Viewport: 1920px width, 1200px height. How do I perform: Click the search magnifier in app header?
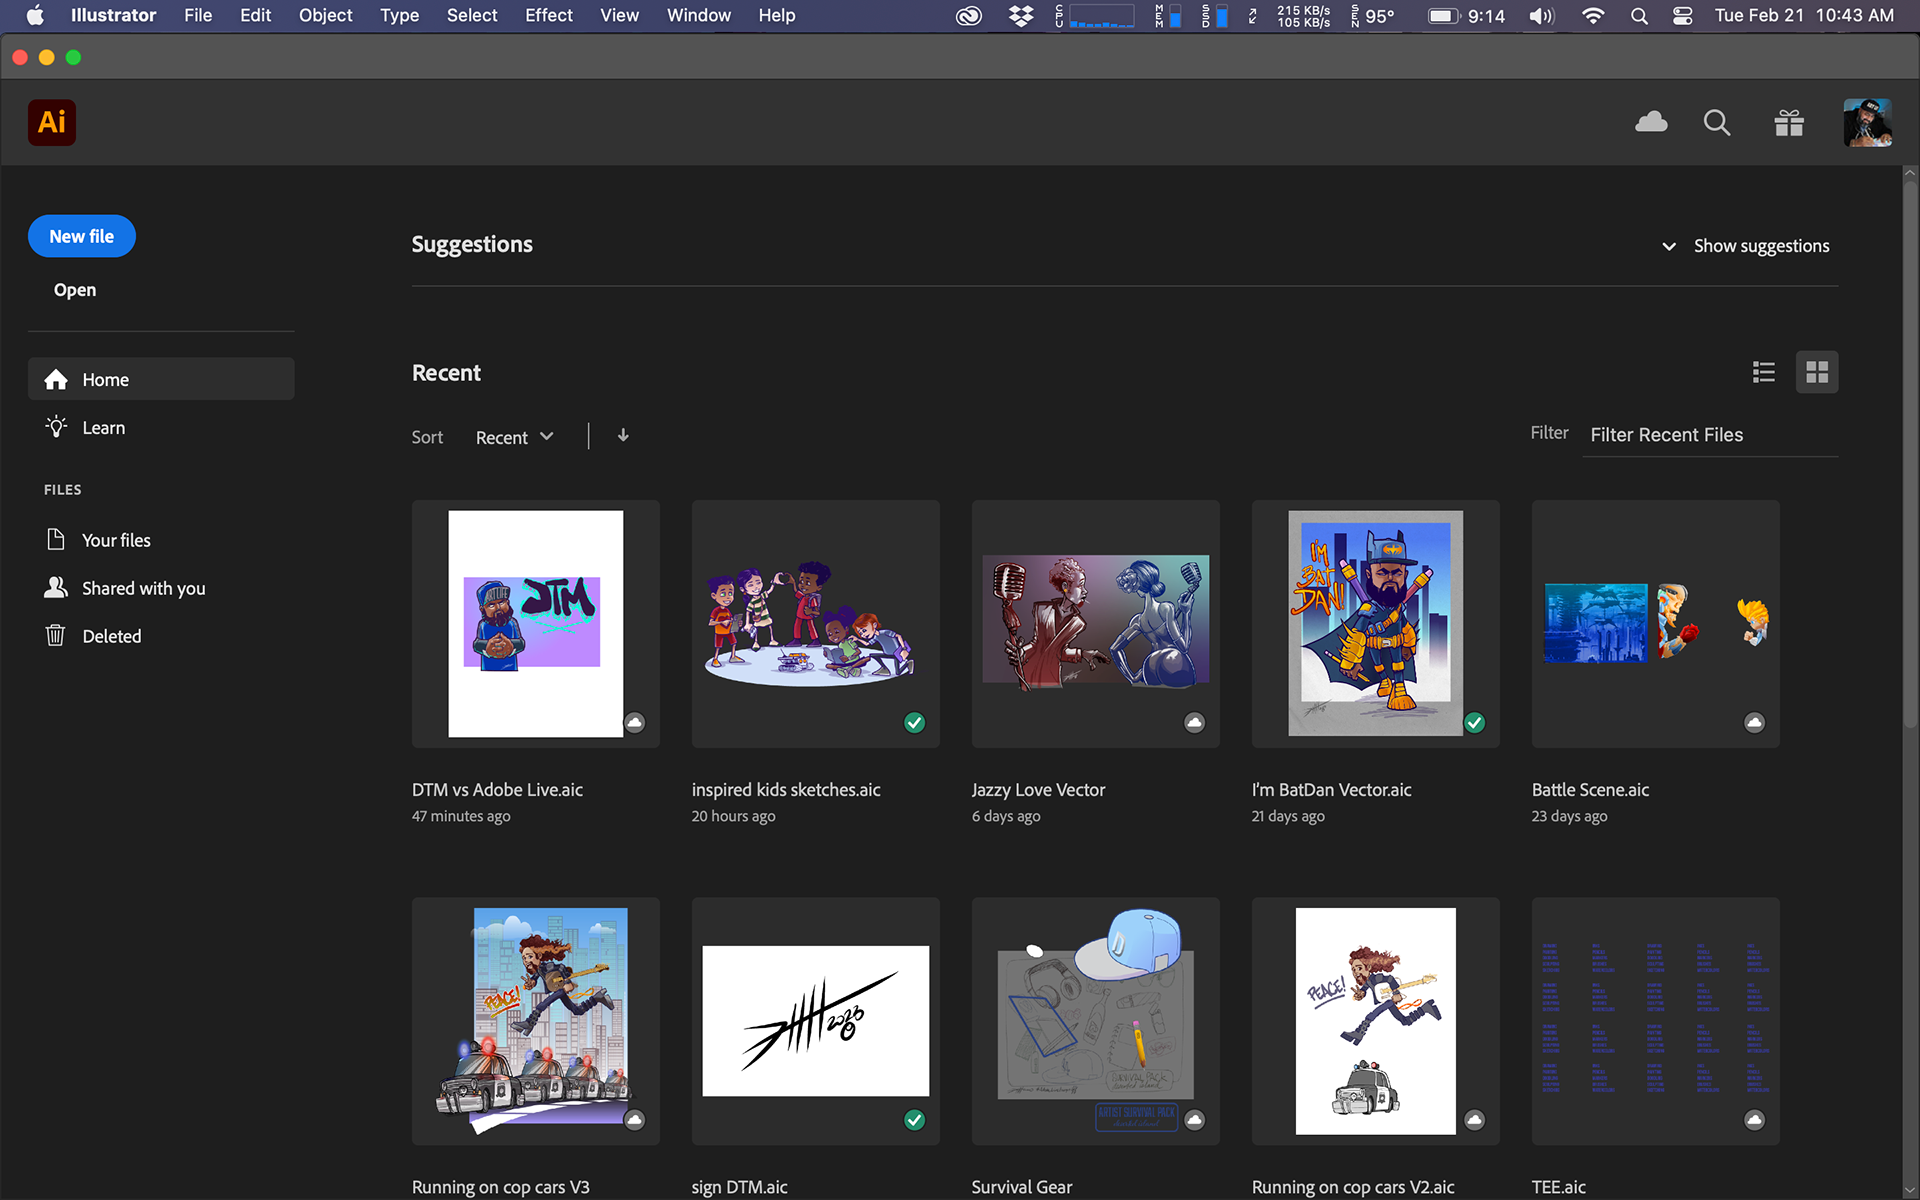click(1717, 123)
